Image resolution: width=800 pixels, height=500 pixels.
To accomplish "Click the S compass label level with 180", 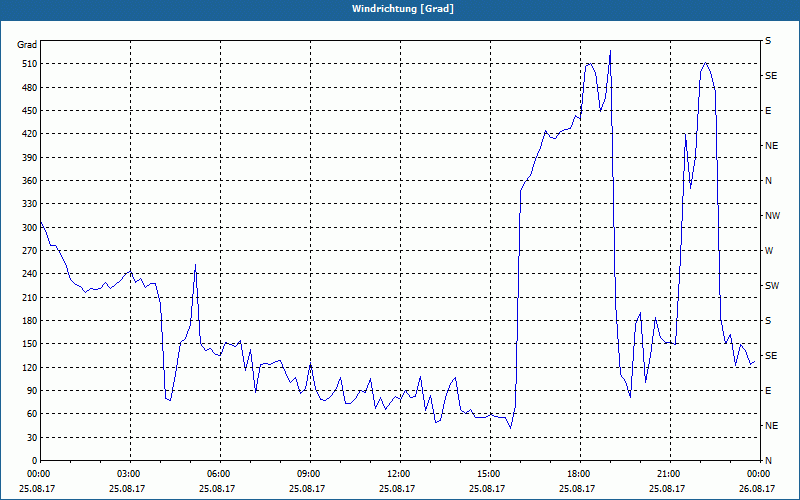I will pyautogui.click(x=768, y=321).
